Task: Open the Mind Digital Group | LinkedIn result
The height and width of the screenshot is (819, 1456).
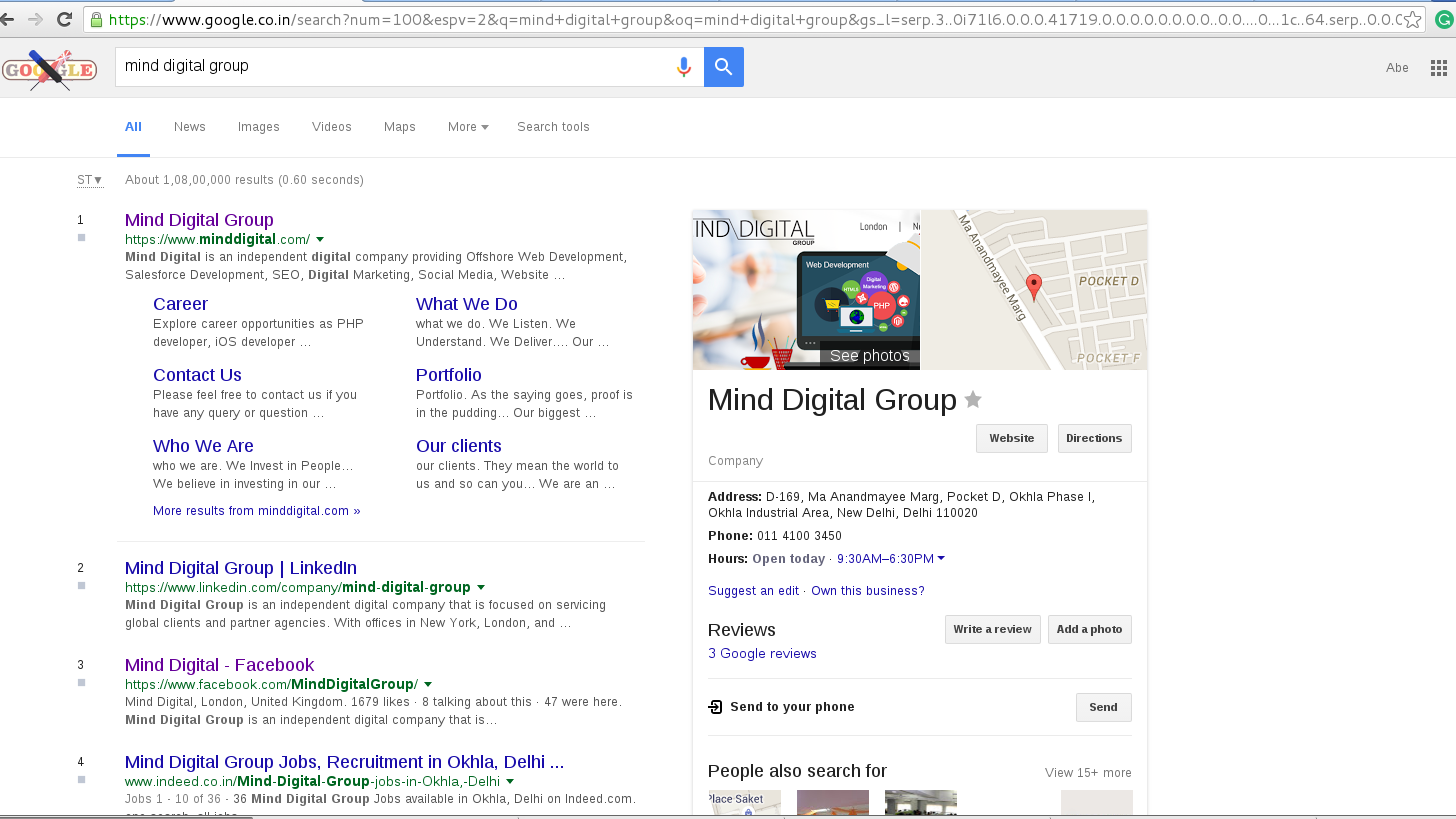Action: tap(241, 568)
